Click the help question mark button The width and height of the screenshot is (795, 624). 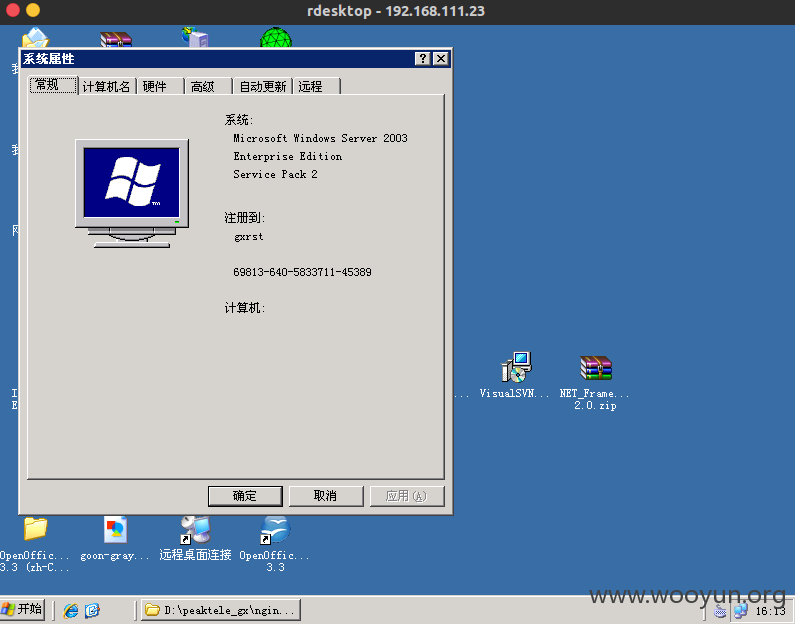click(422, 59)
